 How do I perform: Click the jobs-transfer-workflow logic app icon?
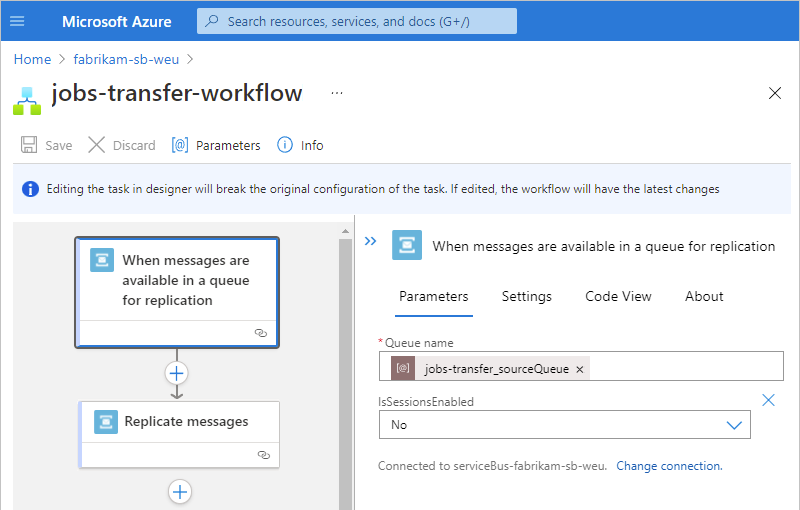[27, 100]
